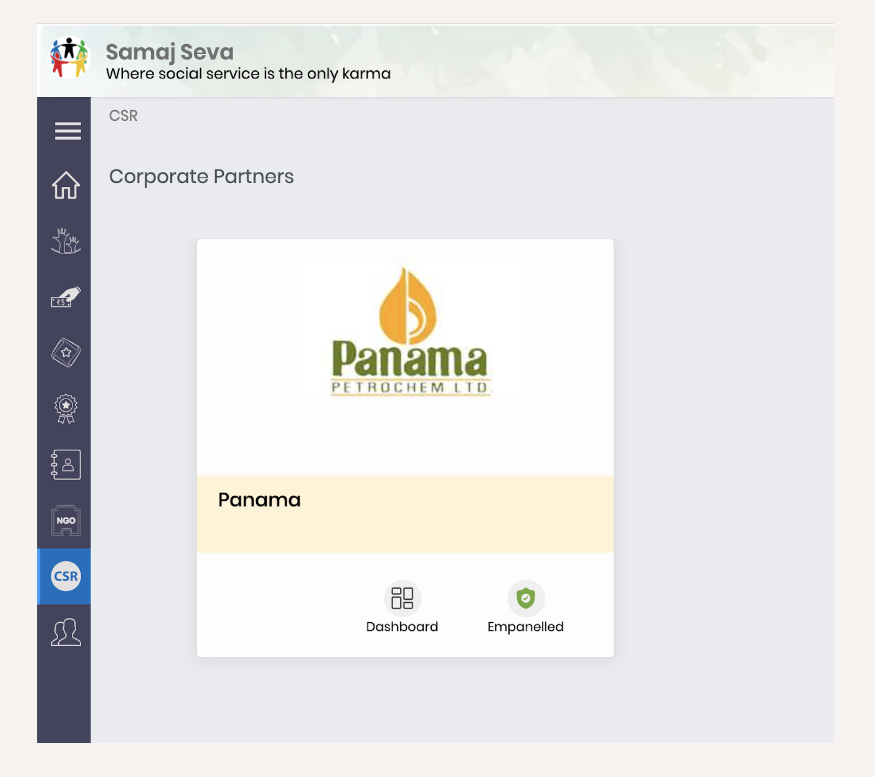Open the raised hands volunteering icon
875x777 pixels.
(66, 241)
